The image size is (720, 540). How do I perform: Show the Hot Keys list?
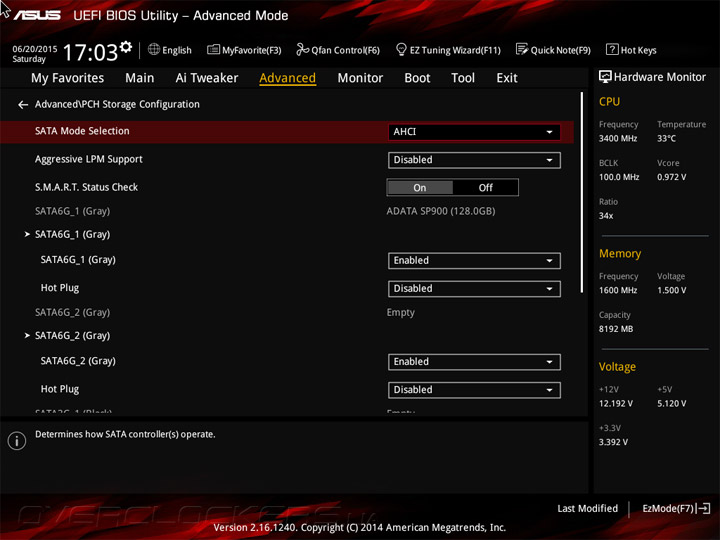(x=638, y=50)
